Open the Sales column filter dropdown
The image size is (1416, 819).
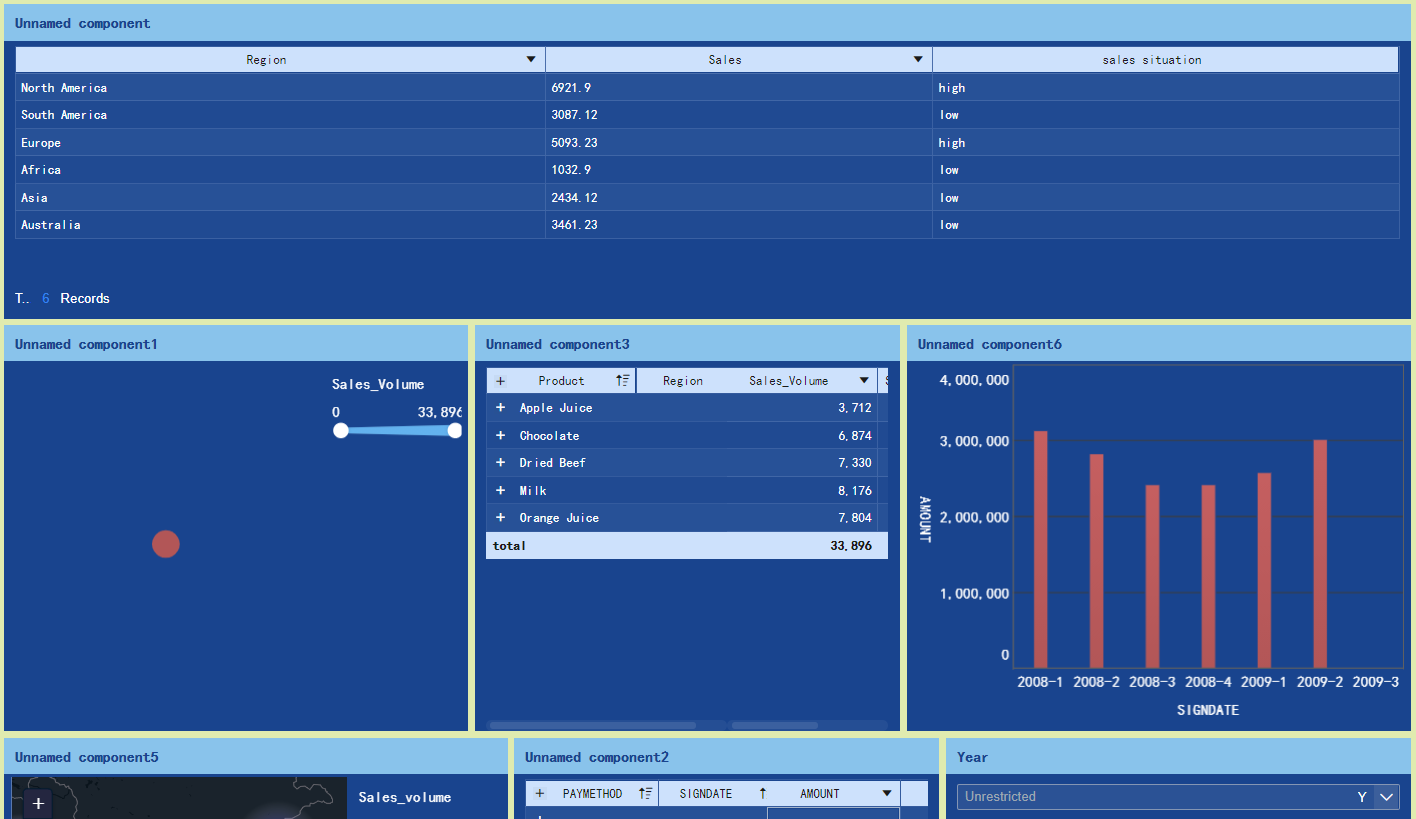point(917,59)
